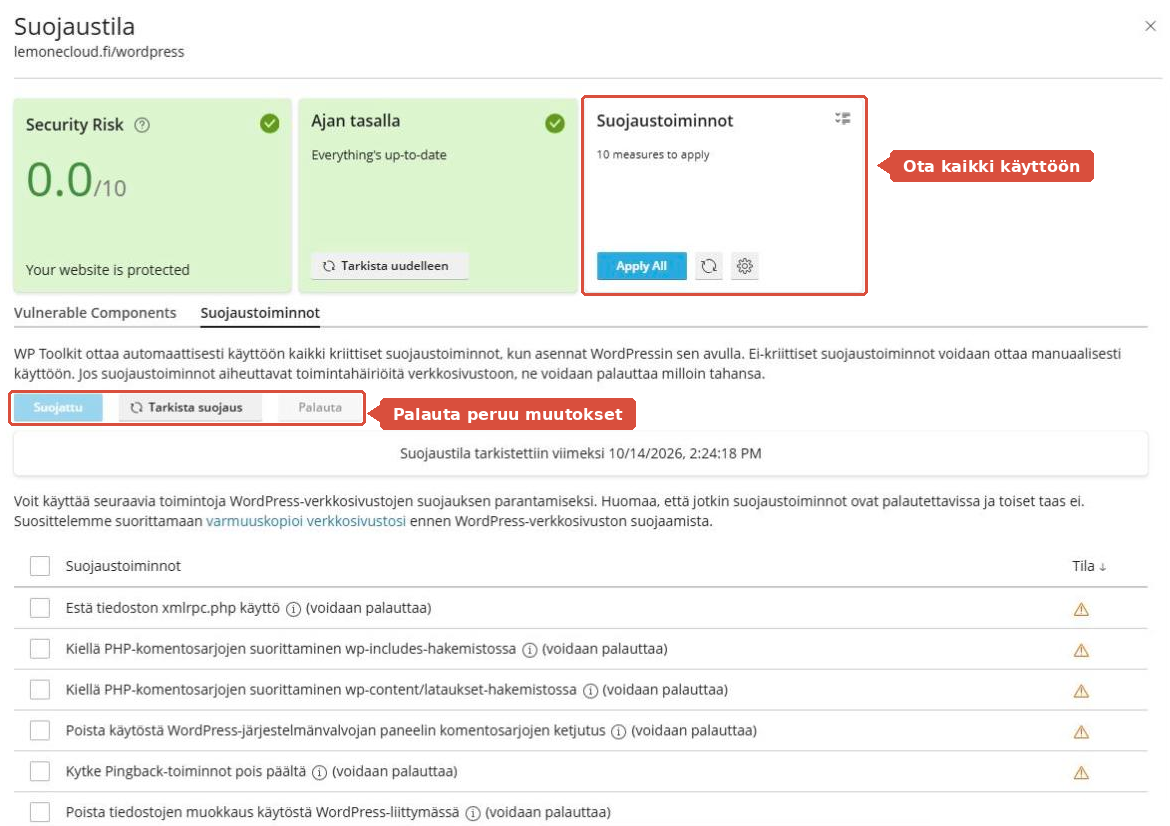Switch to the Vulnerable Components tab
This screenshot has width=1170, height=826.
pos(95,313)
